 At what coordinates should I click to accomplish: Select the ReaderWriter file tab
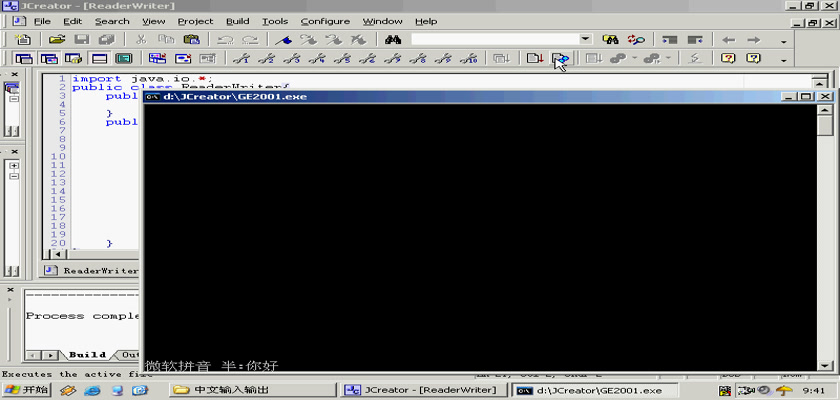click(92, 270)
